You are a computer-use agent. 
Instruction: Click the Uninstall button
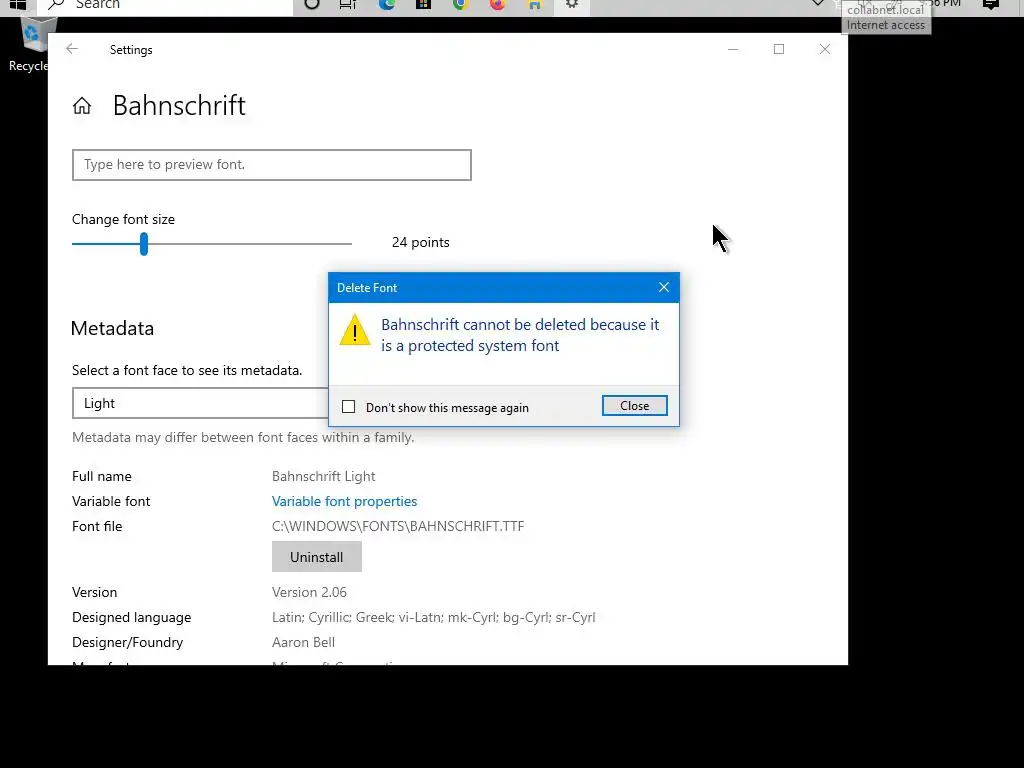[317, 556]
